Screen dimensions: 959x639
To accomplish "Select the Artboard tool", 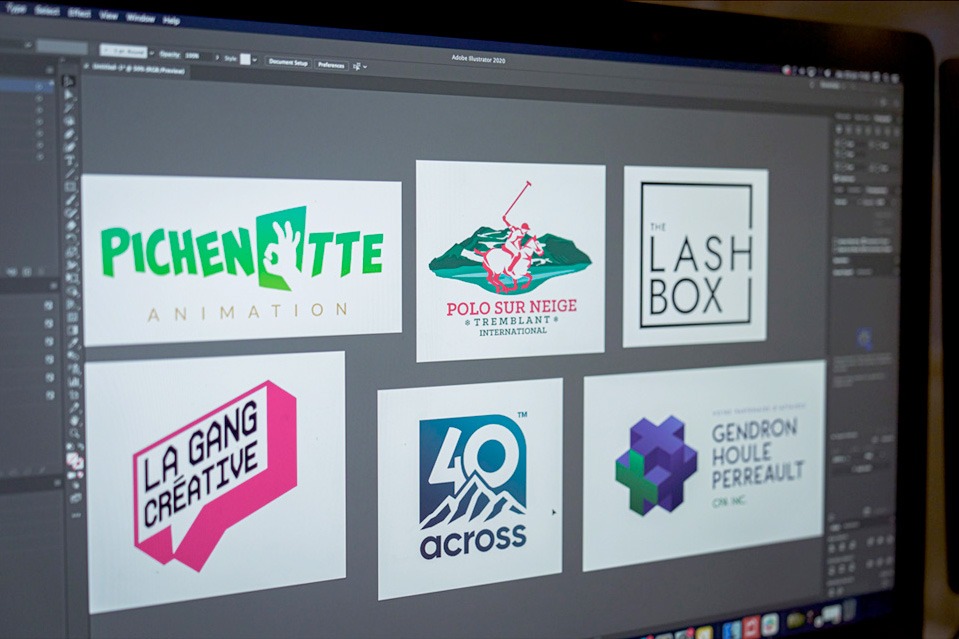I will [74, 395].
